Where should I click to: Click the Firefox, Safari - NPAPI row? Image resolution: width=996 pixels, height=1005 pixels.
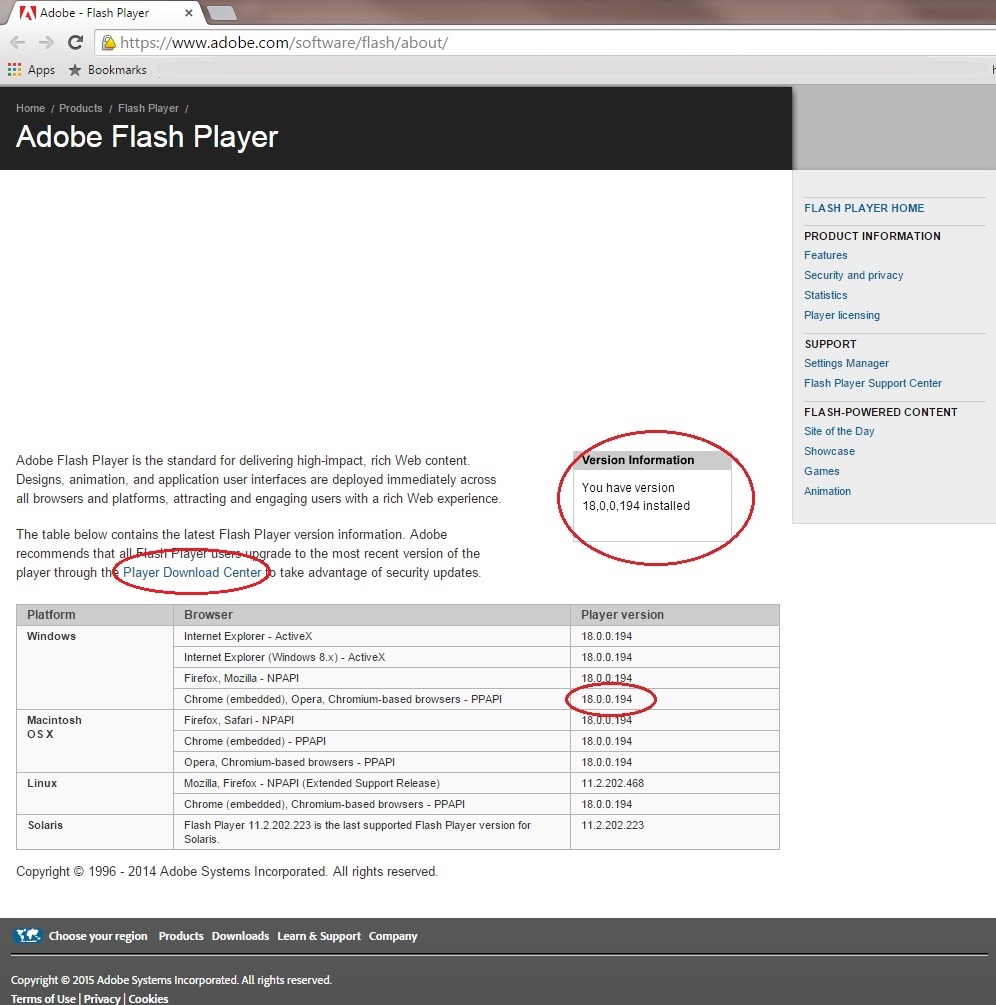[476, 720]
